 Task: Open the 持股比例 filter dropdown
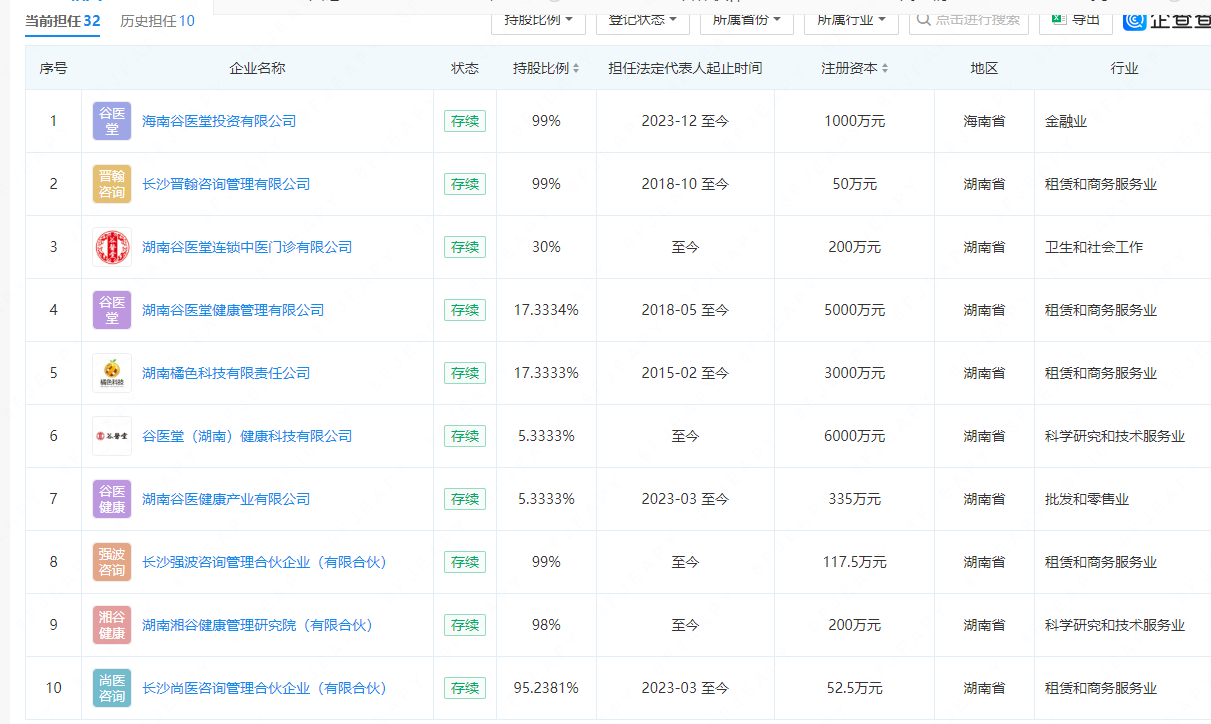539,19
